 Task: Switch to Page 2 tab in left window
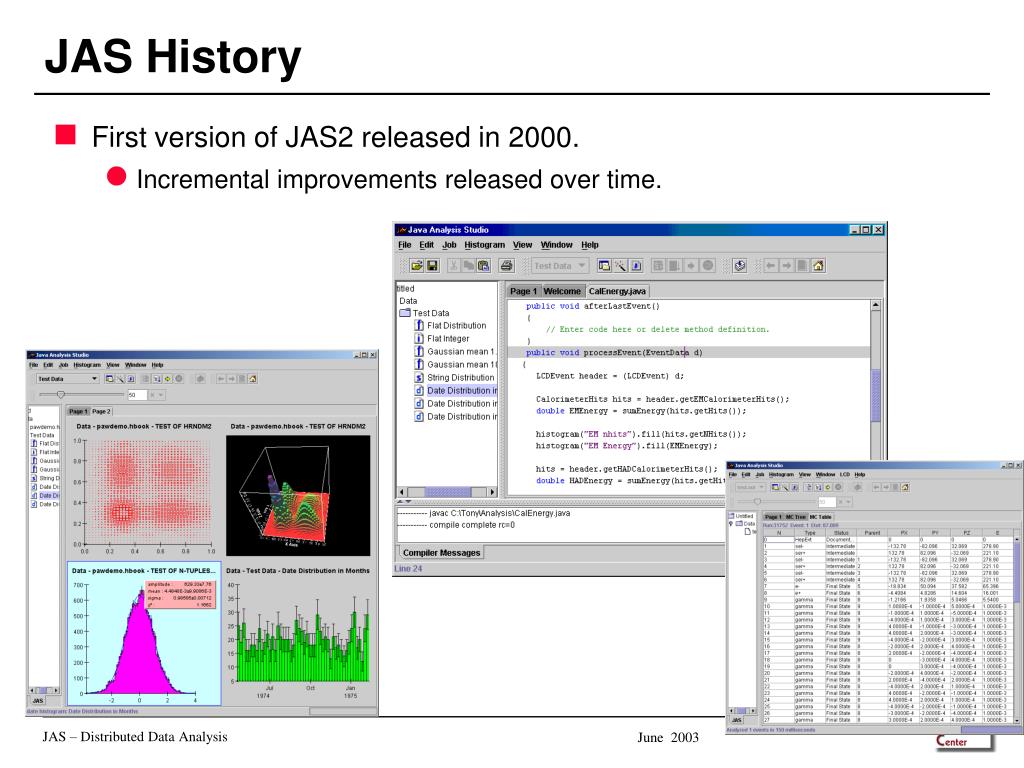coord(101,411)
